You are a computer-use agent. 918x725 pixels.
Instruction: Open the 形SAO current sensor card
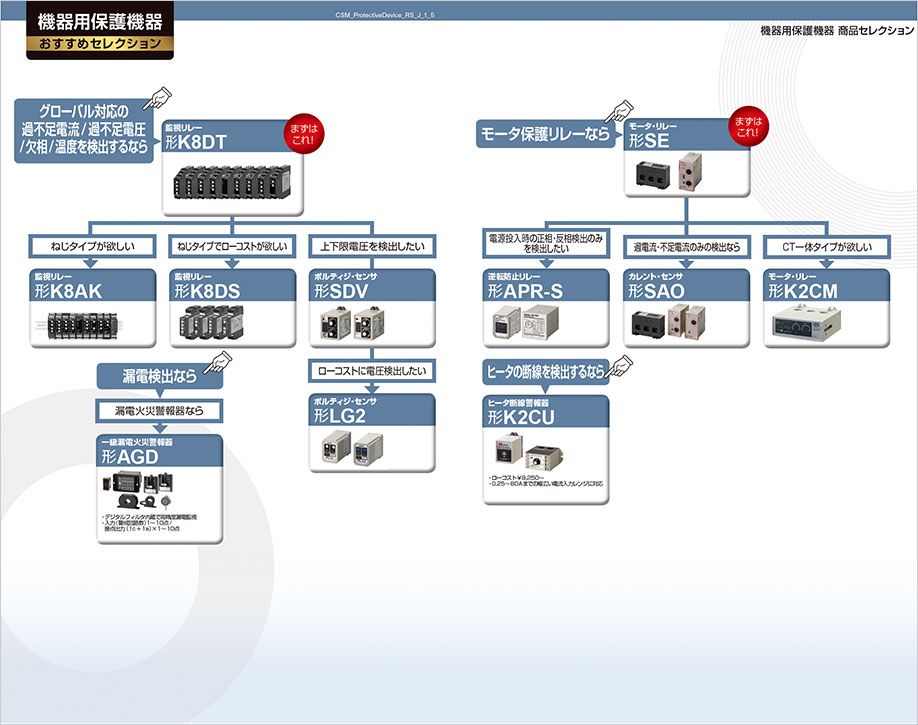point(686,308)
